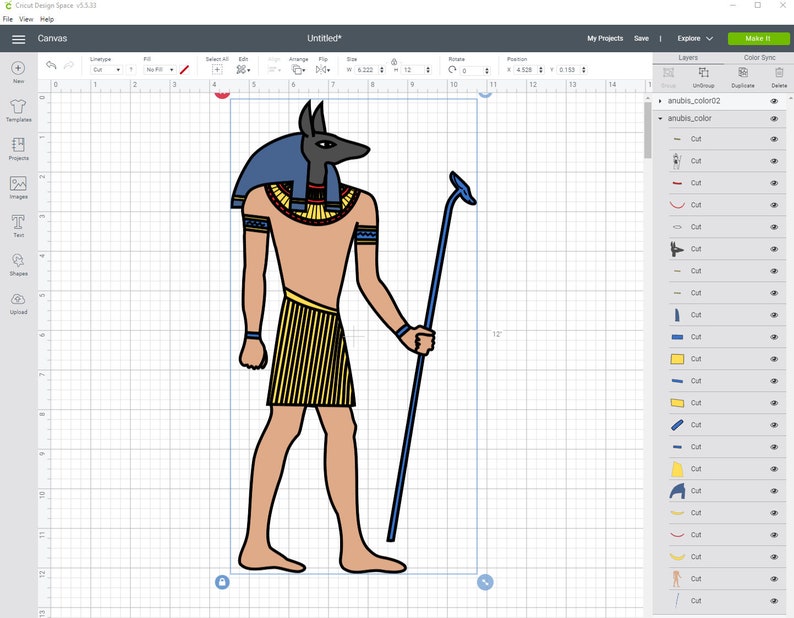
Task: Delete the selected layer
Action: point(779,77)
